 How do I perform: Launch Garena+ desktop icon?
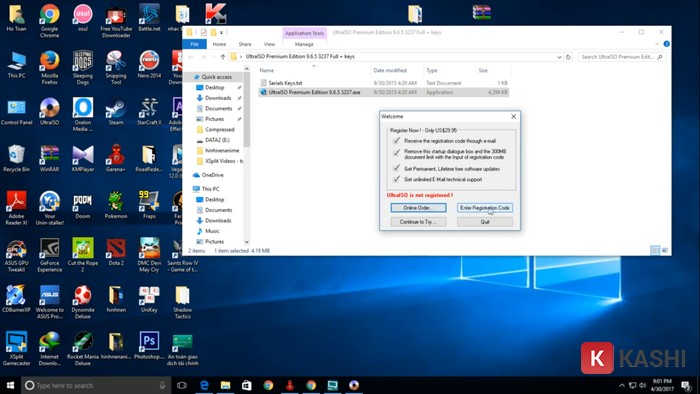click(116, 158)
